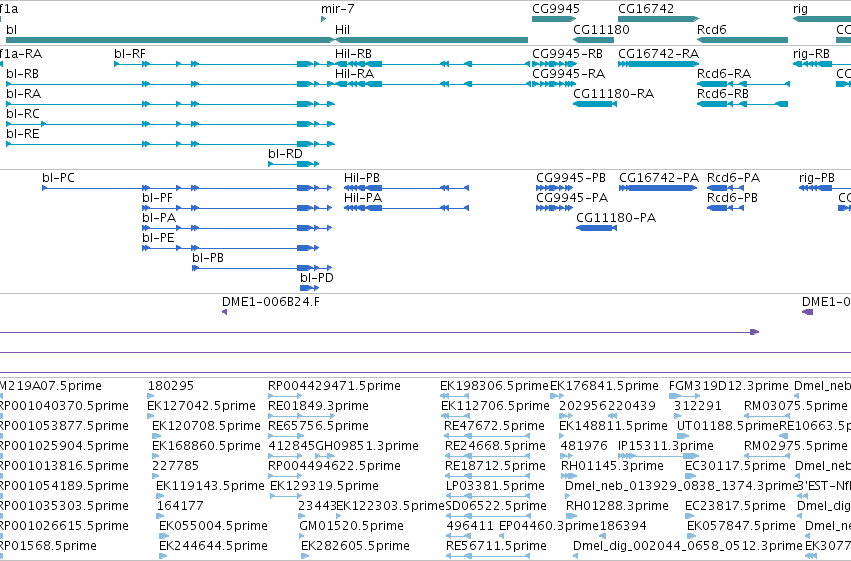Image resolution: width=851 pixels, height=561 pixels.
Task: Click the Hil-PB protein feature
Action: (407, 188)
